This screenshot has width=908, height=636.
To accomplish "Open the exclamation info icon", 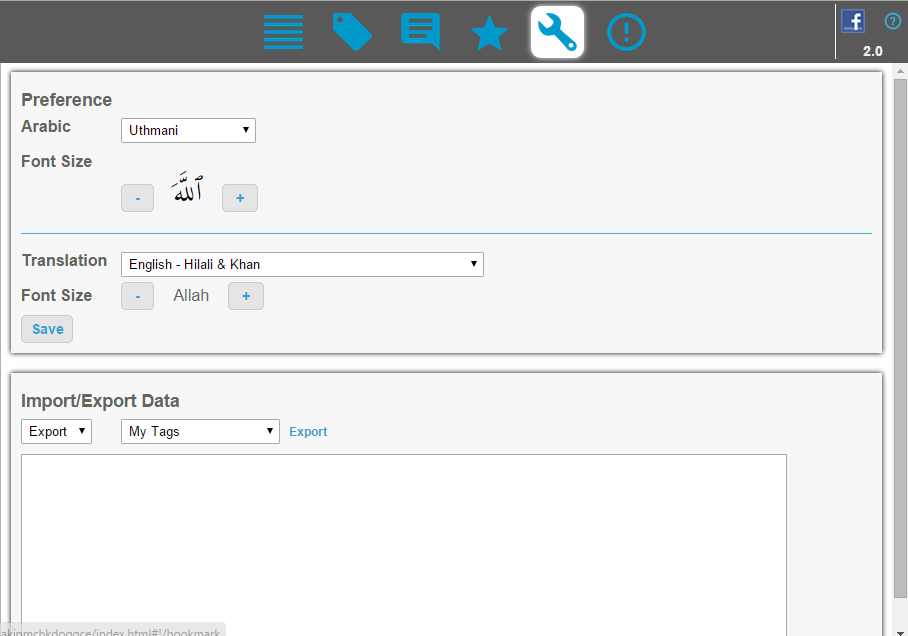I will [626, 32].
